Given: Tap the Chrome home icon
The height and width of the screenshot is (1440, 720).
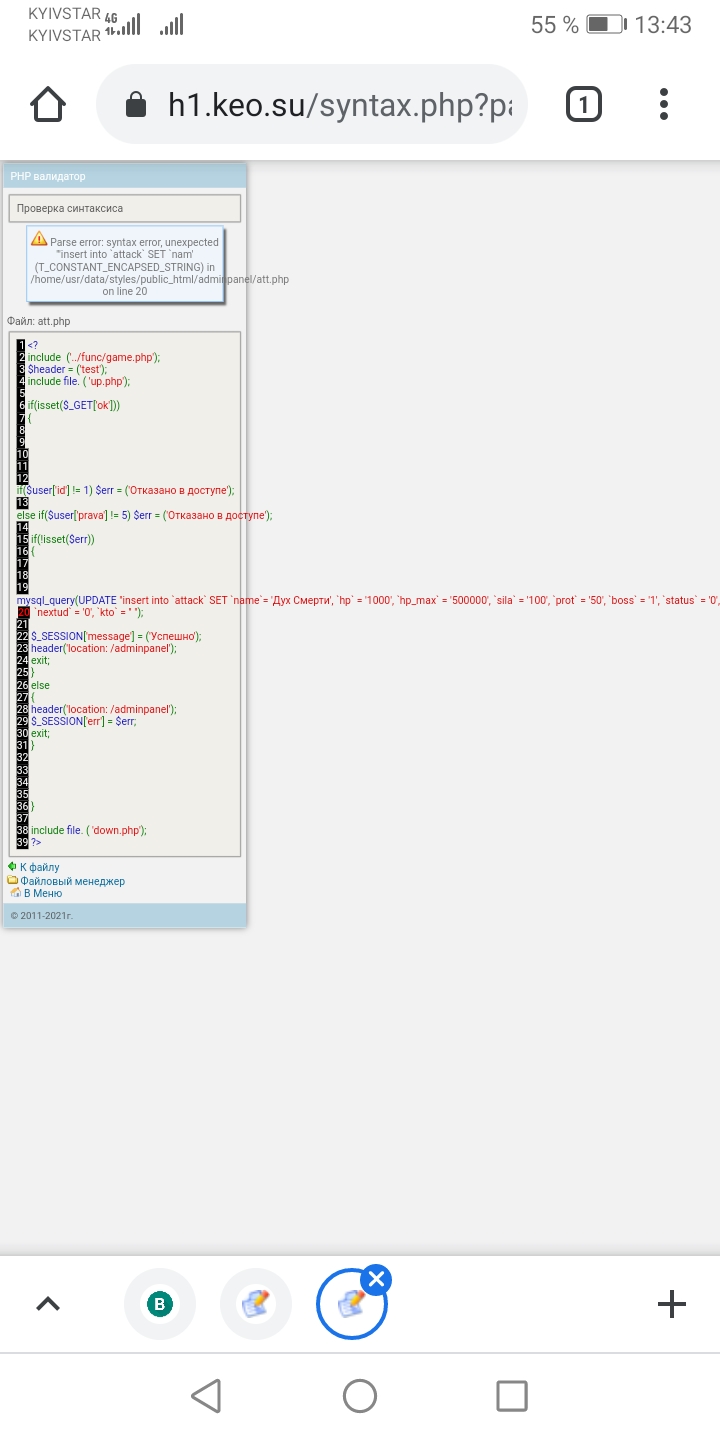Looking at the screenshot, I should (x=48, y=104).
